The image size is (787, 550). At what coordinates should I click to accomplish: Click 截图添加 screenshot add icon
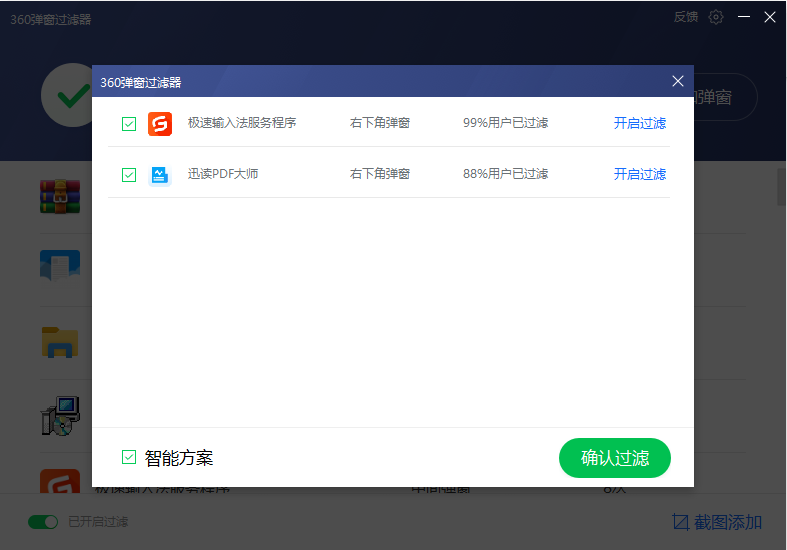click(x=681, y=522)
